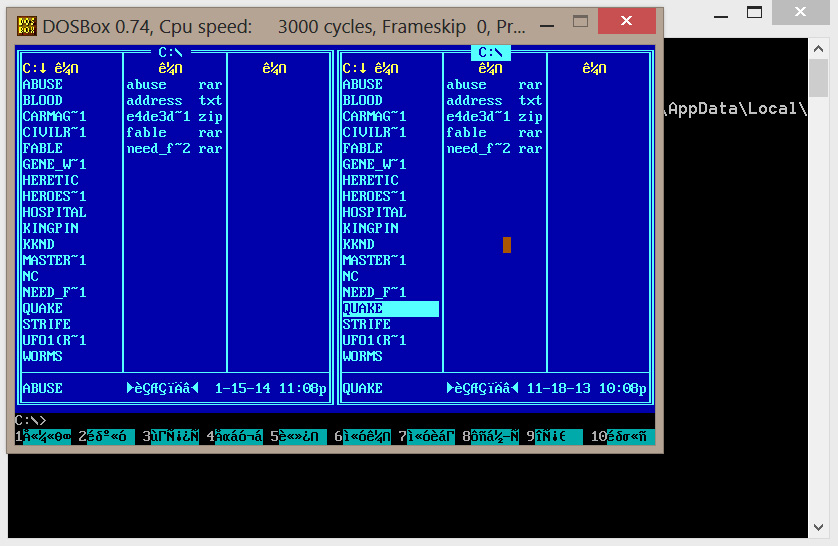Select HERETIC folder in left panel
Viewport: 838px width, 546px height.
tap(51, 181)
